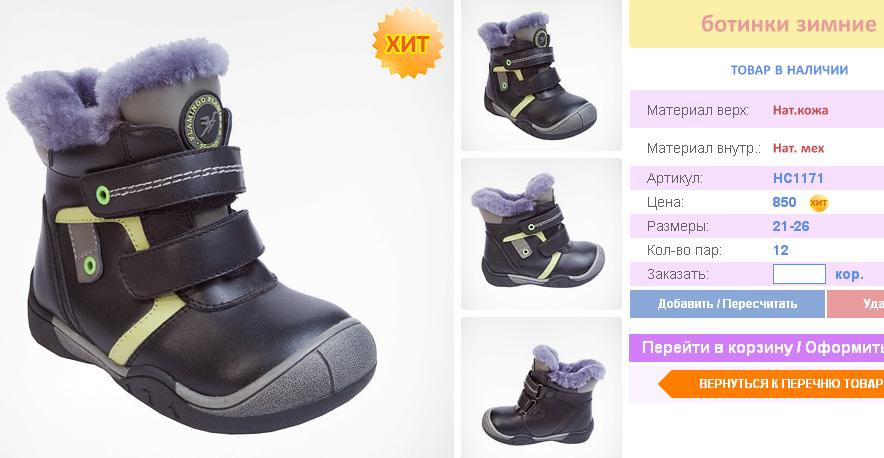Click the orange arrow tip of return banner

point(668,384)
